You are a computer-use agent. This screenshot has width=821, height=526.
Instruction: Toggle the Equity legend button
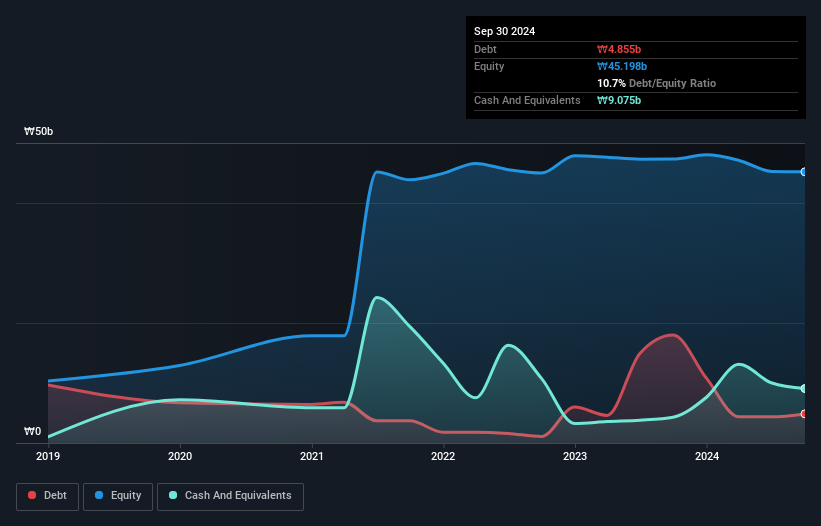[118, 496]
